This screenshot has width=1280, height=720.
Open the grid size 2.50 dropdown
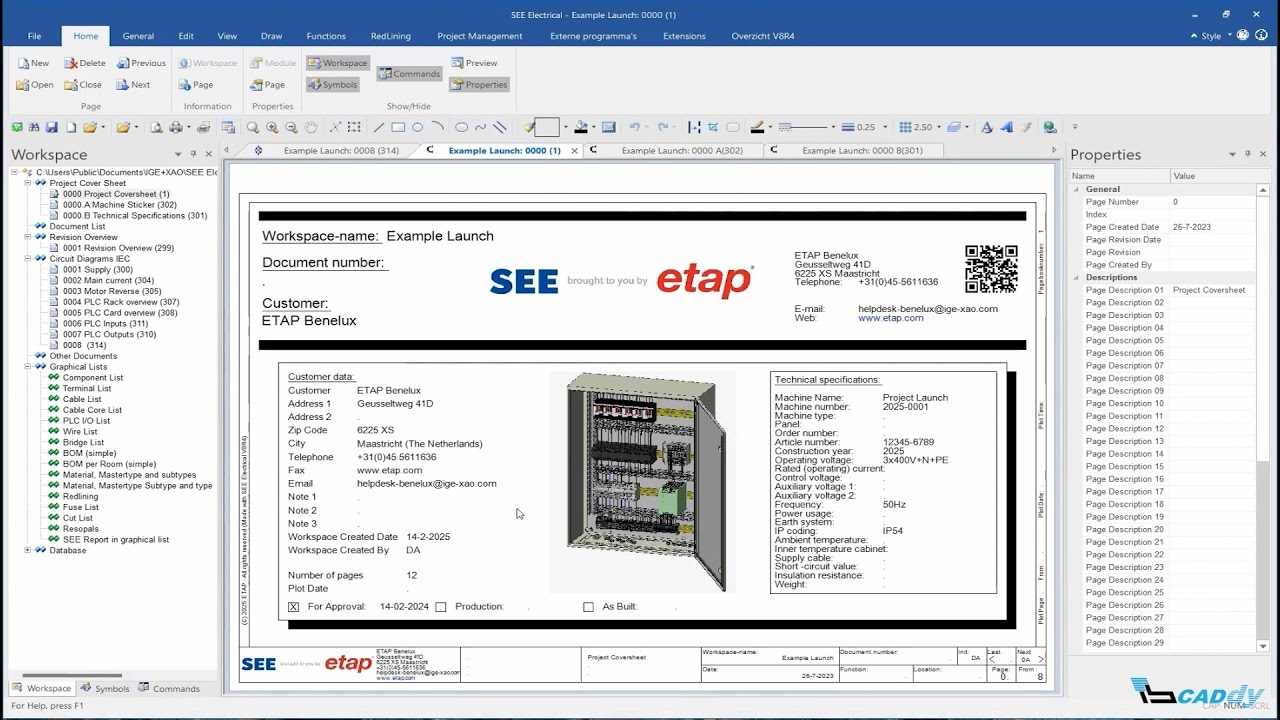pyautogui.click(x=941, y=127)
